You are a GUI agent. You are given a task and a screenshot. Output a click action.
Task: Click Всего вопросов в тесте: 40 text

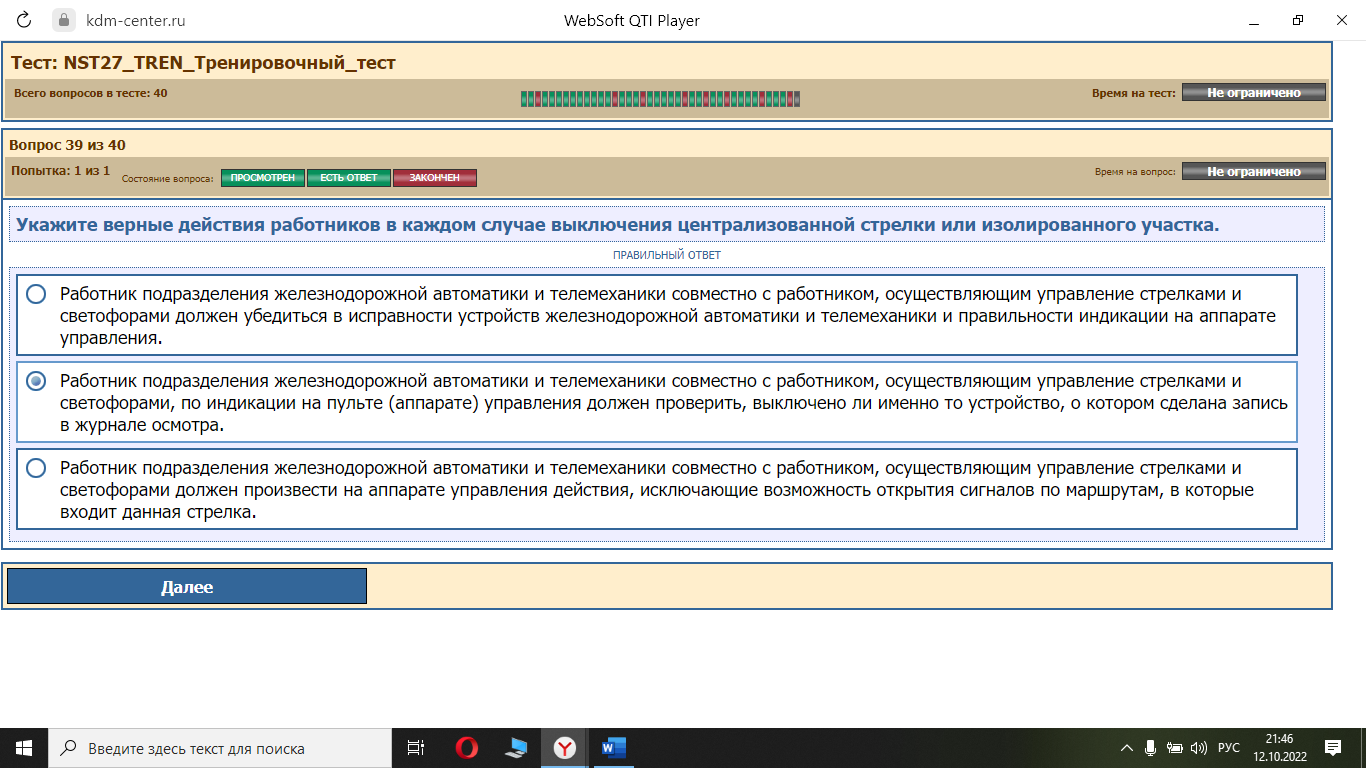91,92
